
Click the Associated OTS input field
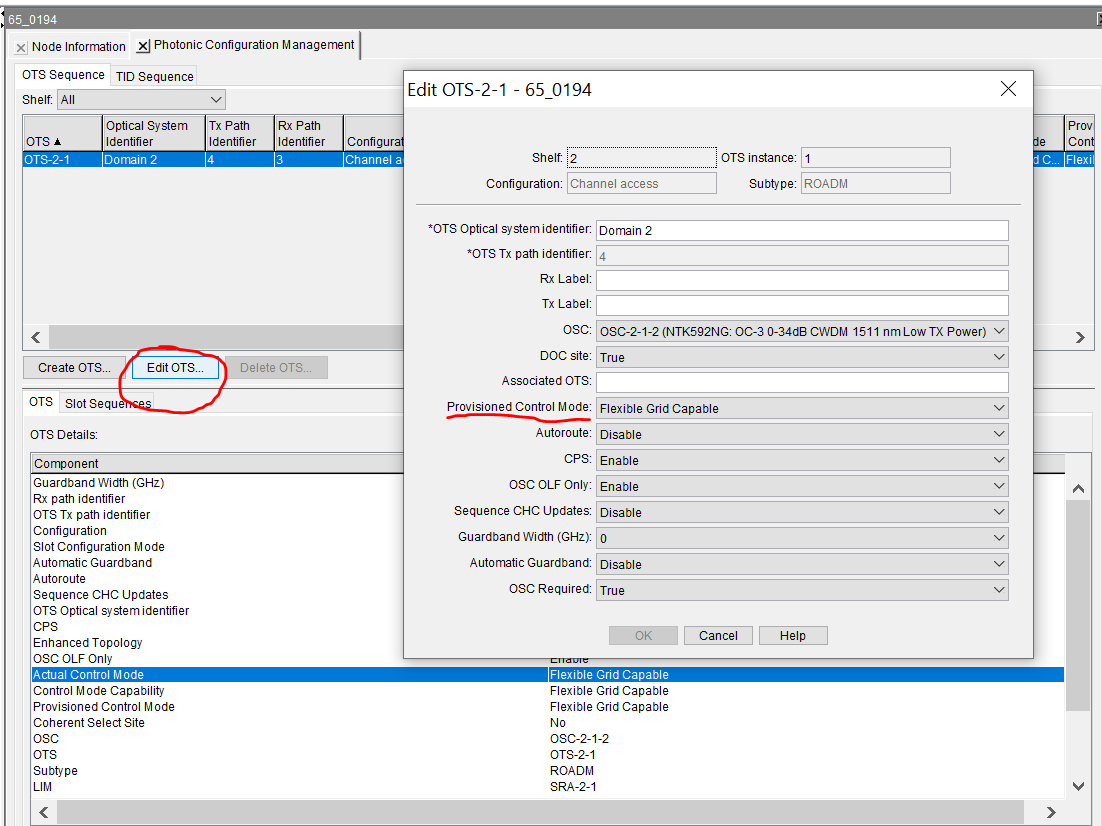pos(802,382)
